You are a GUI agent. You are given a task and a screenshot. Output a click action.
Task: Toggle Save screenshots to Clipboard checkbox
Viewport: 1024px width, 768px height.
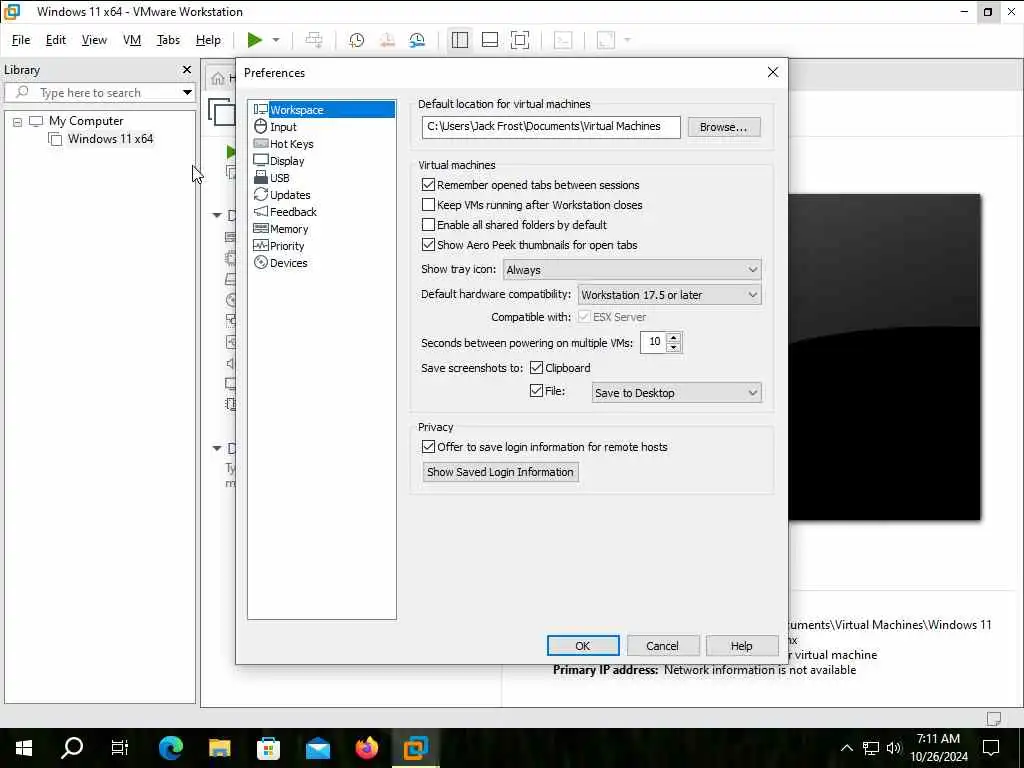click(536, 368)
